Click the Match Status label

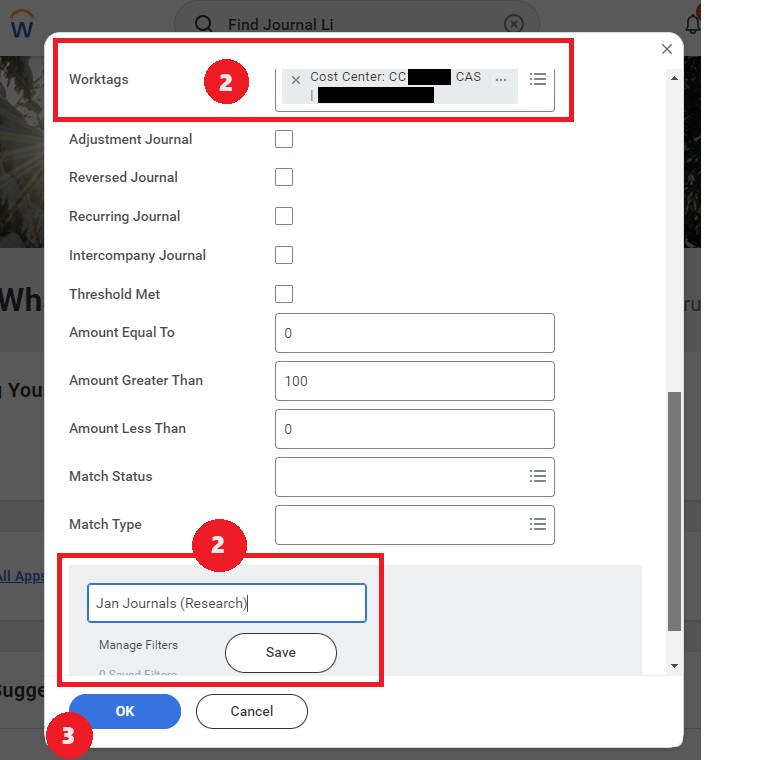click(111, 476)
